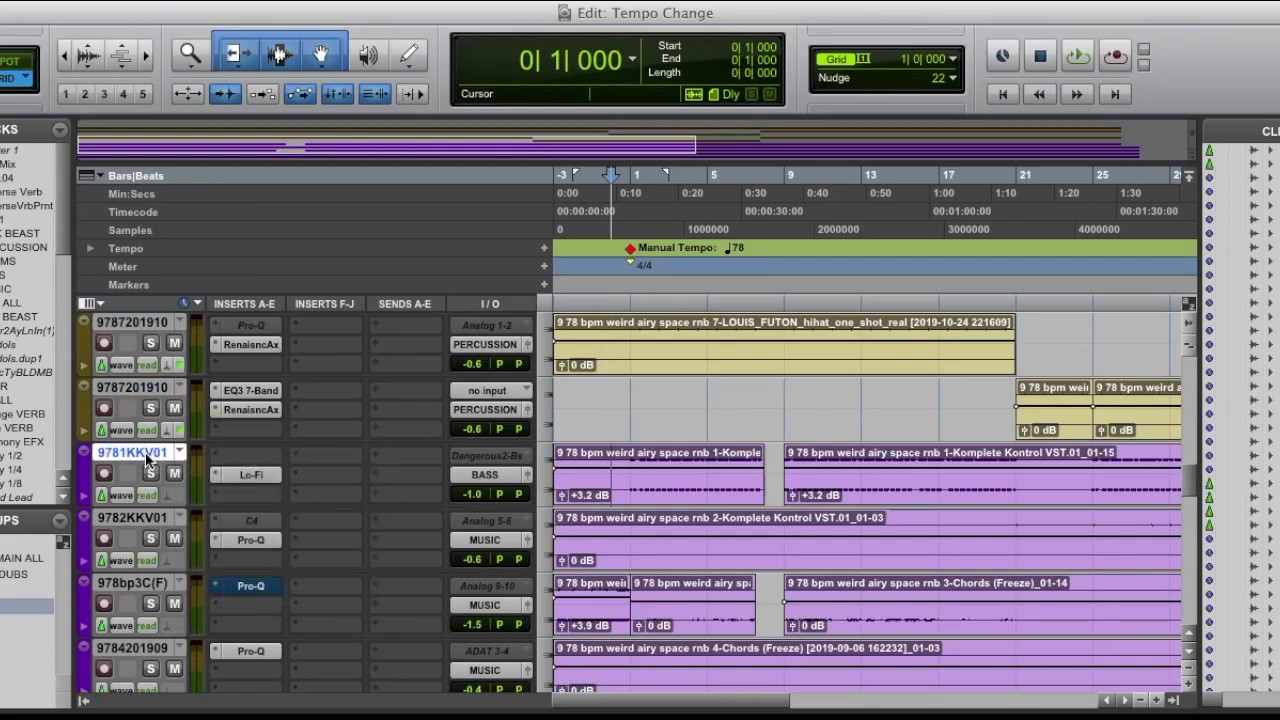Select the Pencil tool
Image resolution: width=1280 pixels, height=720 pixels.
click(409, 55)
